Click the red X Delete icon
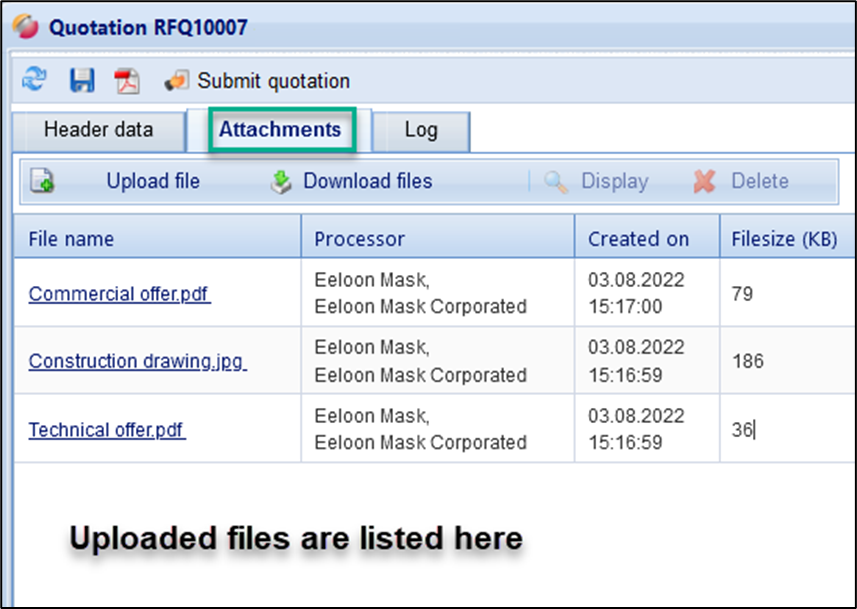This screenshot has height=609, width=857. pos(705,182)
